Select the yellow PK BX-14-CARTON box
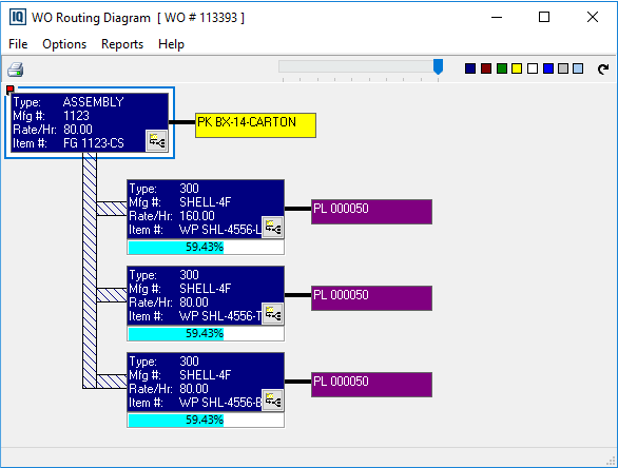 pyautogui.click(x=255, y=124)
